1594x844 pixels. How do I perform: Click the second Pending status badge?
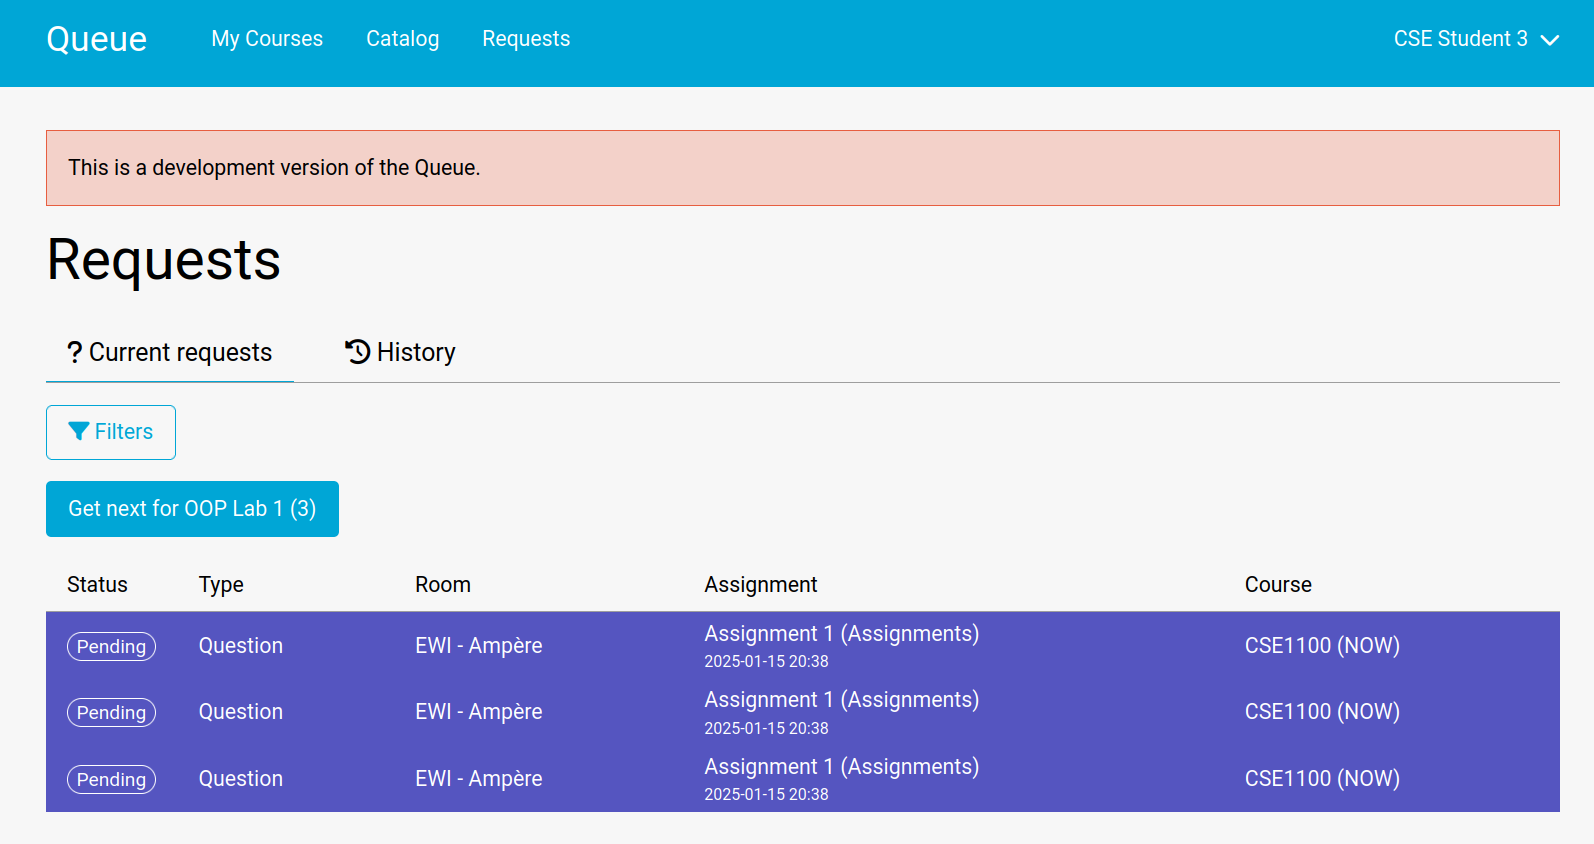(x=111, y=712)
